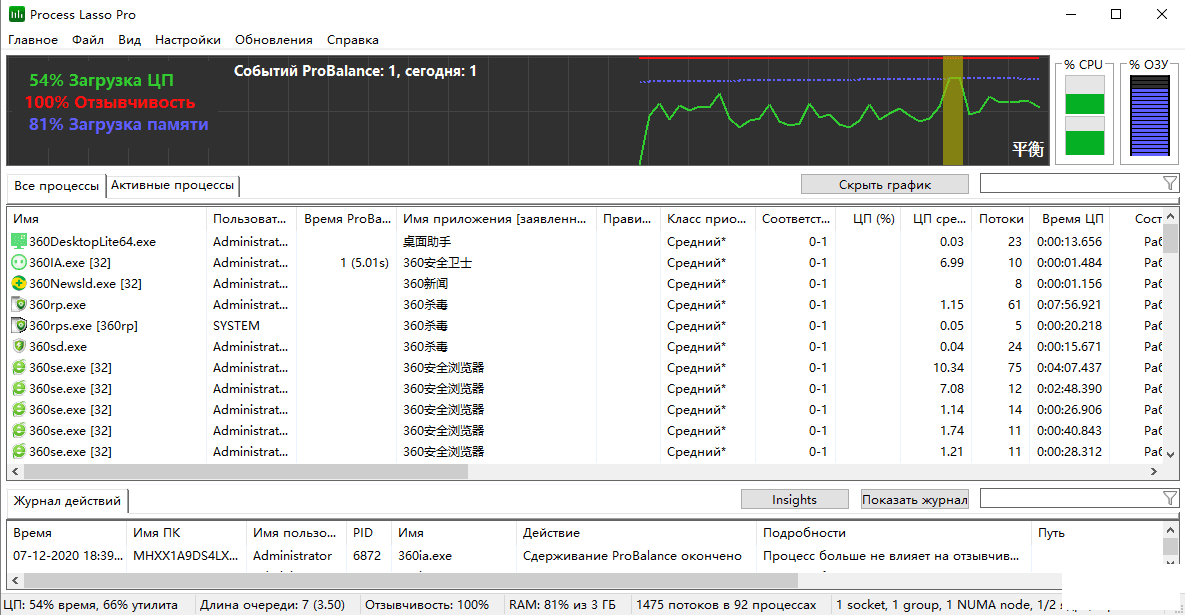The width and height of the screenshot is (1185, 615).
Task: Select the 360DesktopLite64.exe process name
Action: tap(92, 242)
